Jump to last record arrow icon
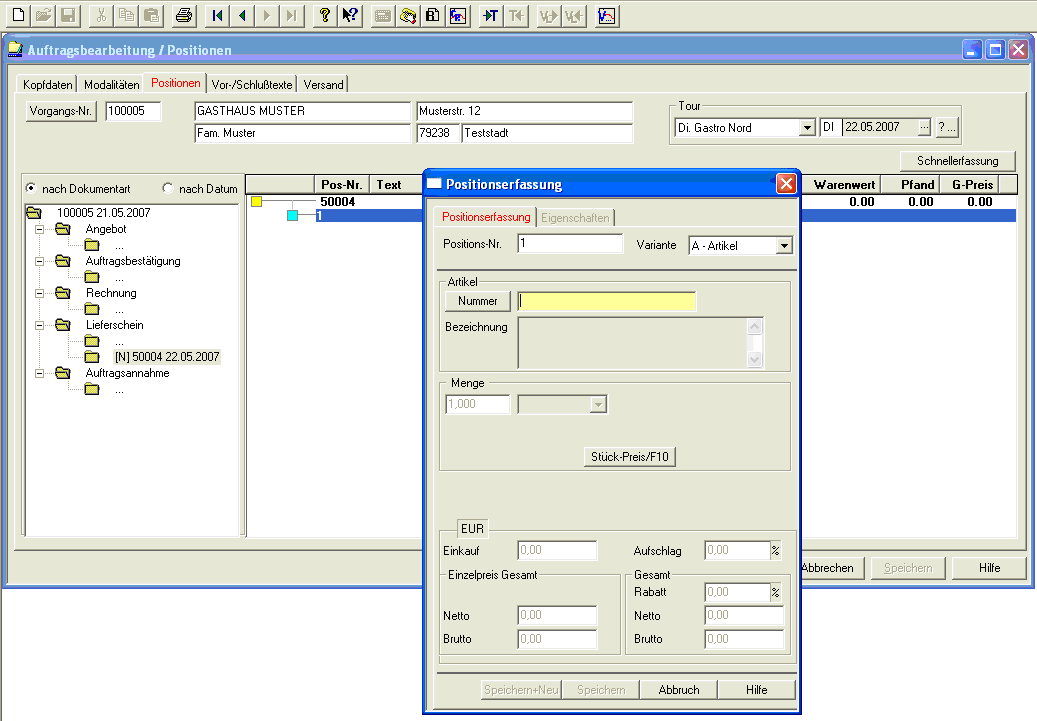 pyautogui.click(x=292, y=15)
